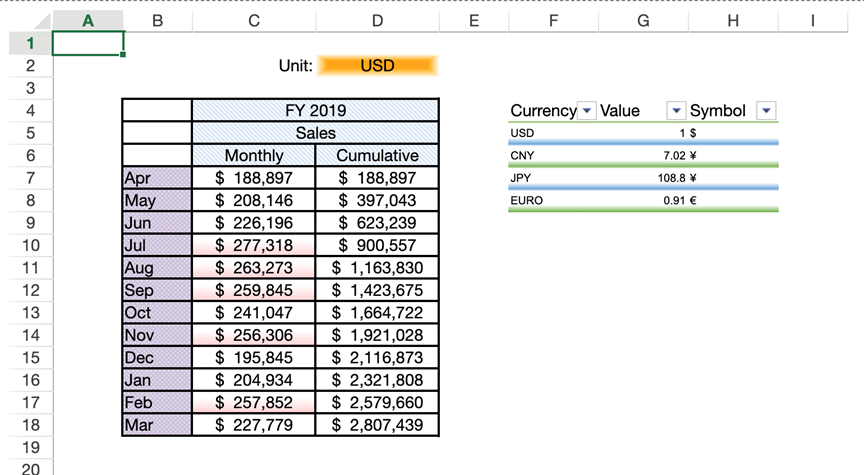Image resolution: width=864 pixels, height=475 pixels.
Task: Select the 'Sep' month cell
Action: [x=157, y=290]
